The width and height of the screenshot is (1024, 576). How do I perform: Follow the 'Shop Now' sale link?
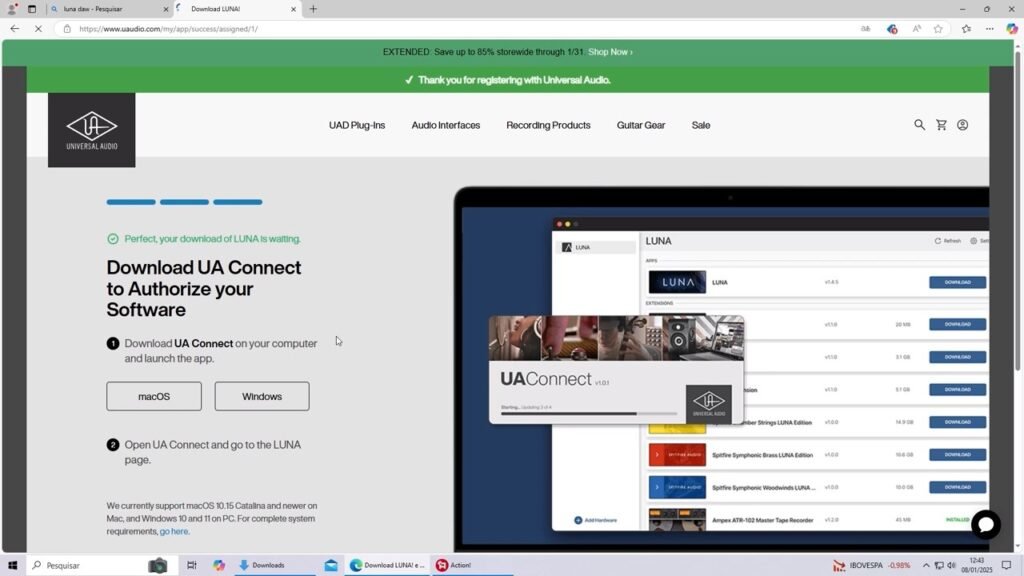coord(610,52)
